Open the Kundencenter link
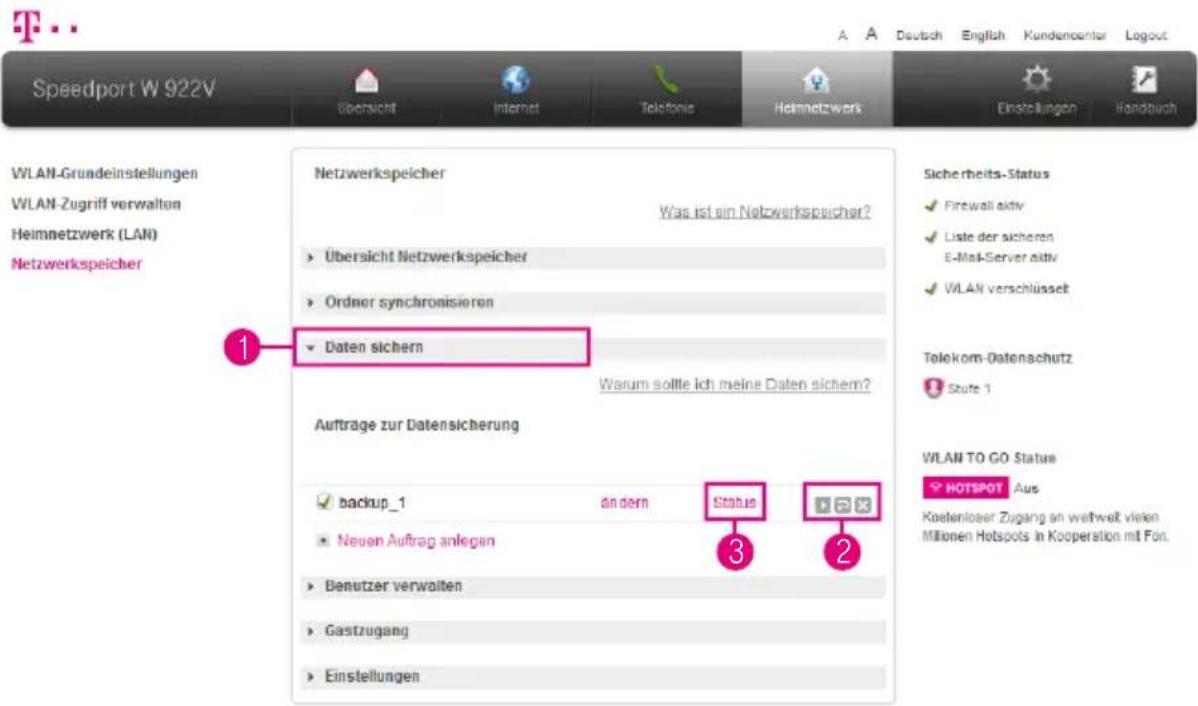 click(1065, 35)
